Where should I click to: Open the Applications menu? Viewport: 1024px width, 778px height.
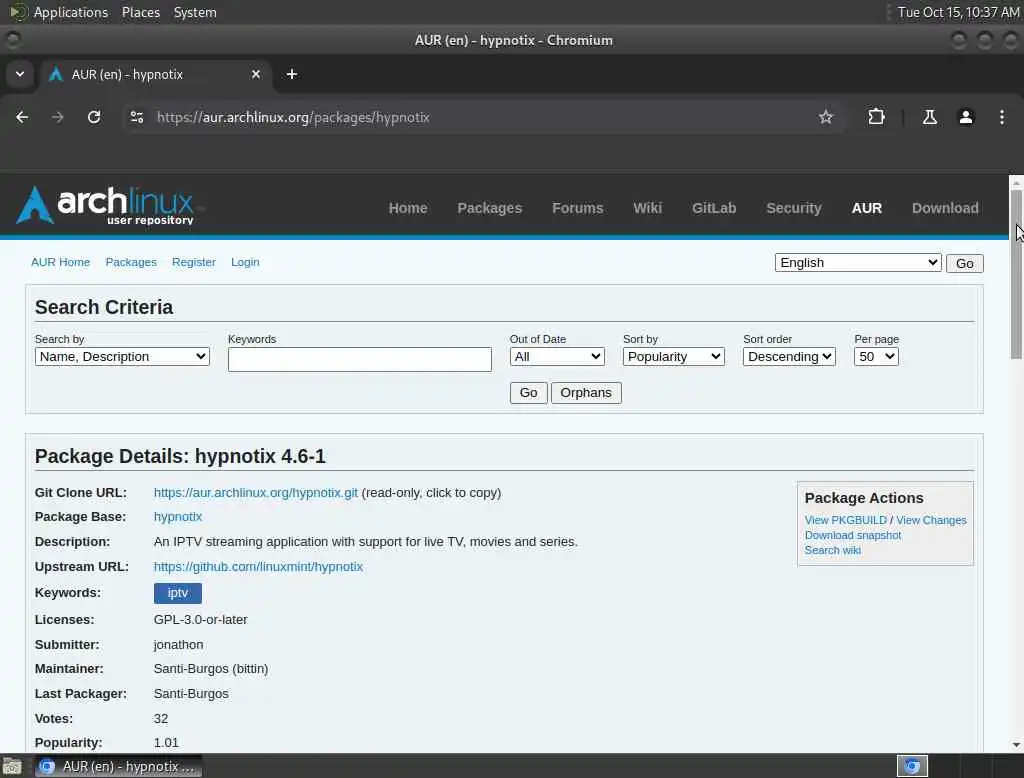[71, 12]
